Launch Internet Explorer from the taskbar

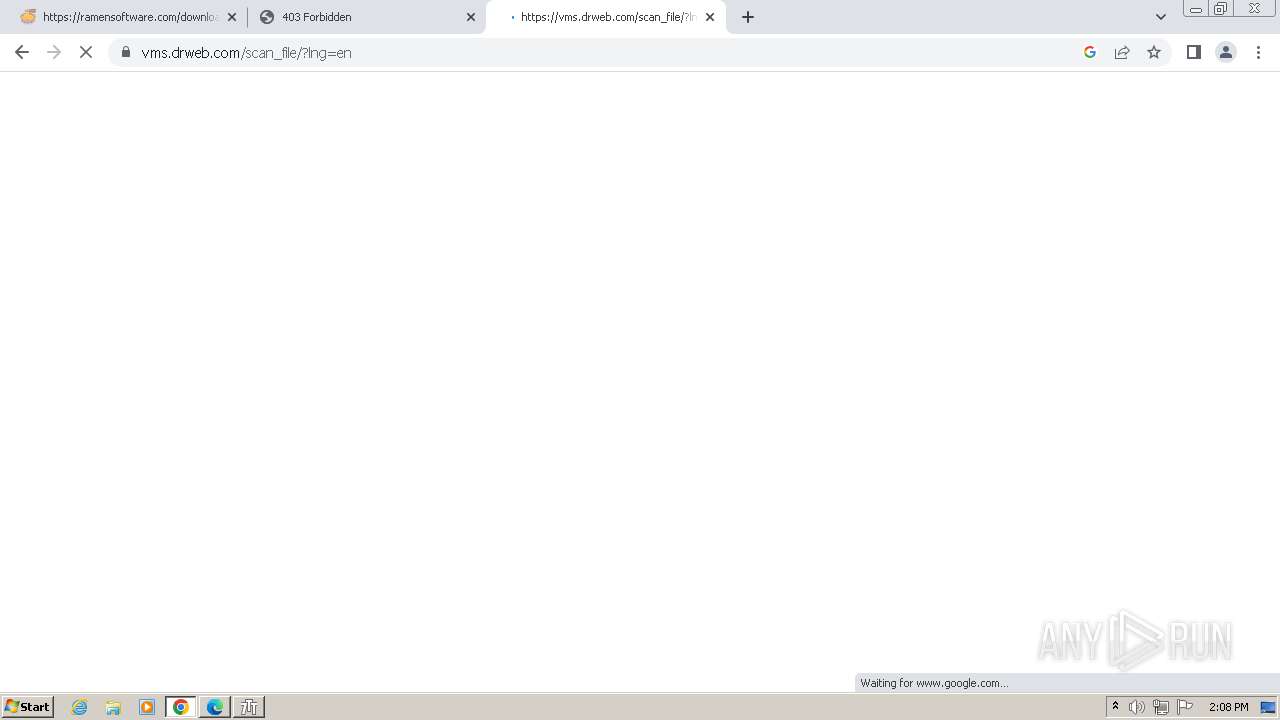(x=80, y=707)
